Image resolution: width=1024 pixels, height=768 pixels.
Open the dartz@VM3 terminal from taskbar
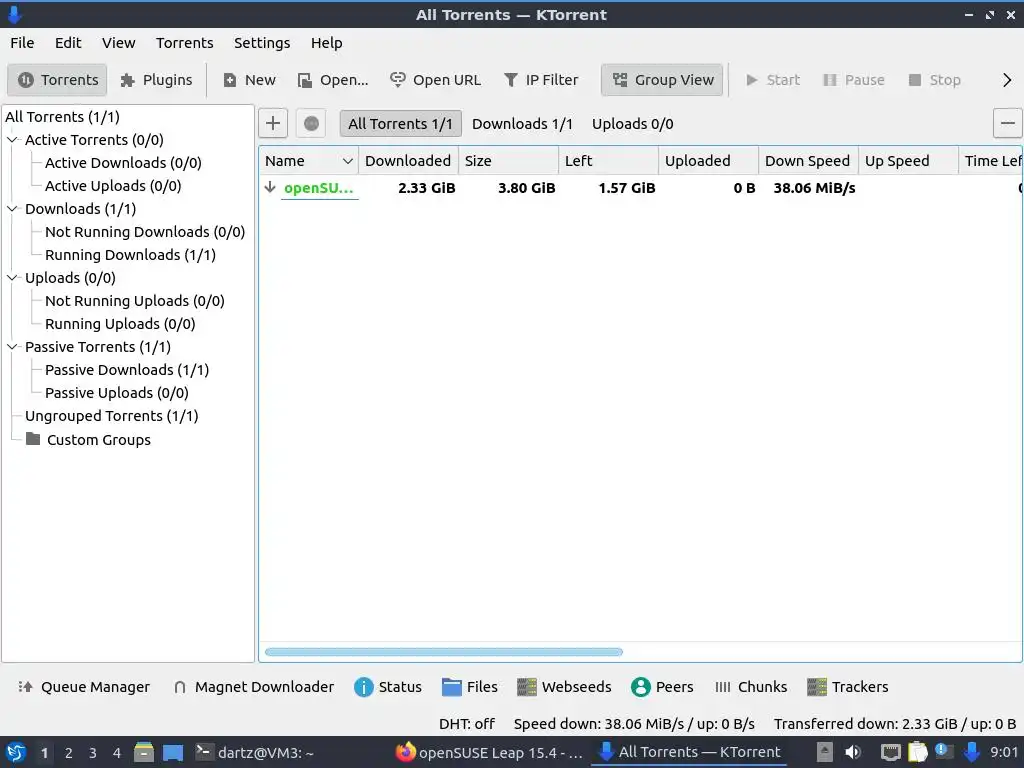pos(255,753)
